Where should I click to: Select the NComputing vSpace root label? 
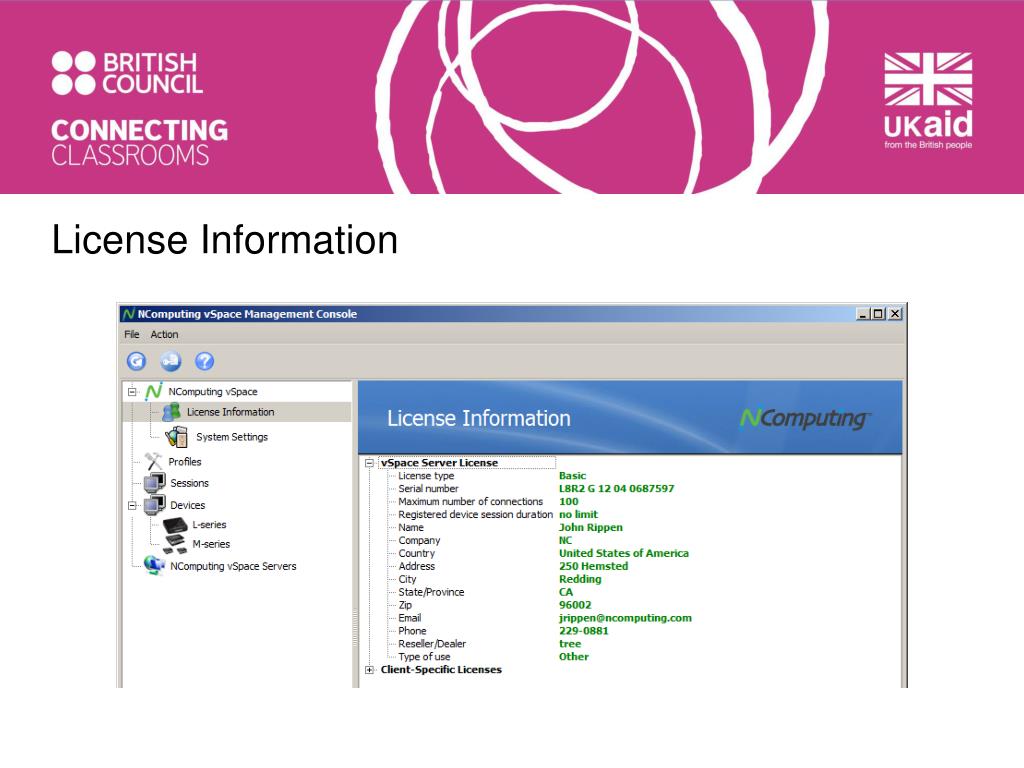tap(213, 392)
